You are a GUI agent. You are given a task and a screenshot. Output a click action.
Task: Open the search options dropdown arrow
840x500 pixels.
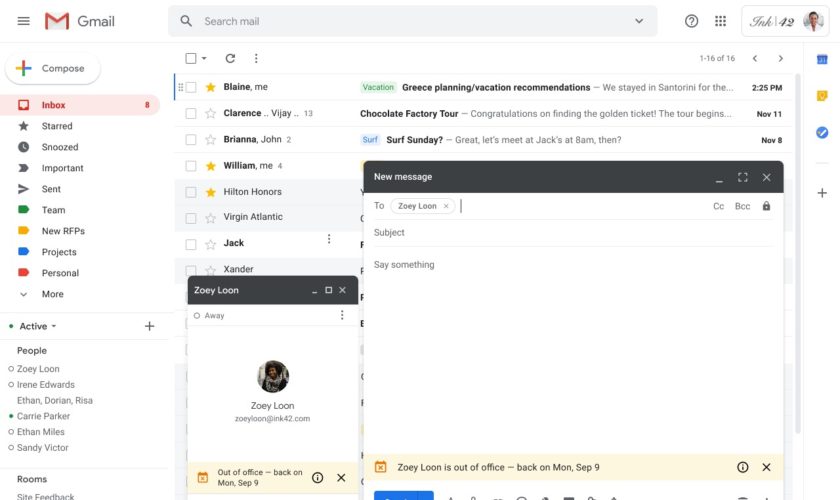(639, 21)
